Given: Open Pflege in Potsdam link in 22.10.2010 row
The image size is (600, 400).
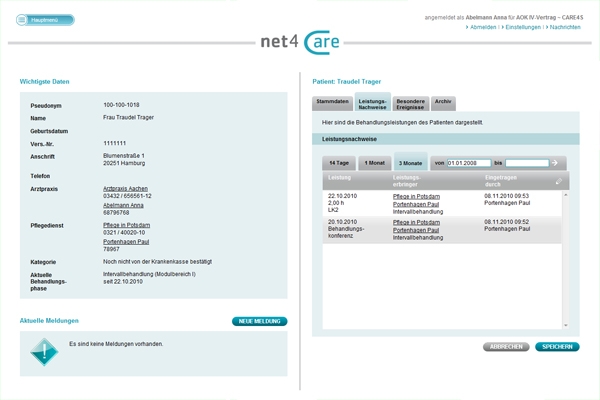Looking at the screenshot, I should coord(416,196).
